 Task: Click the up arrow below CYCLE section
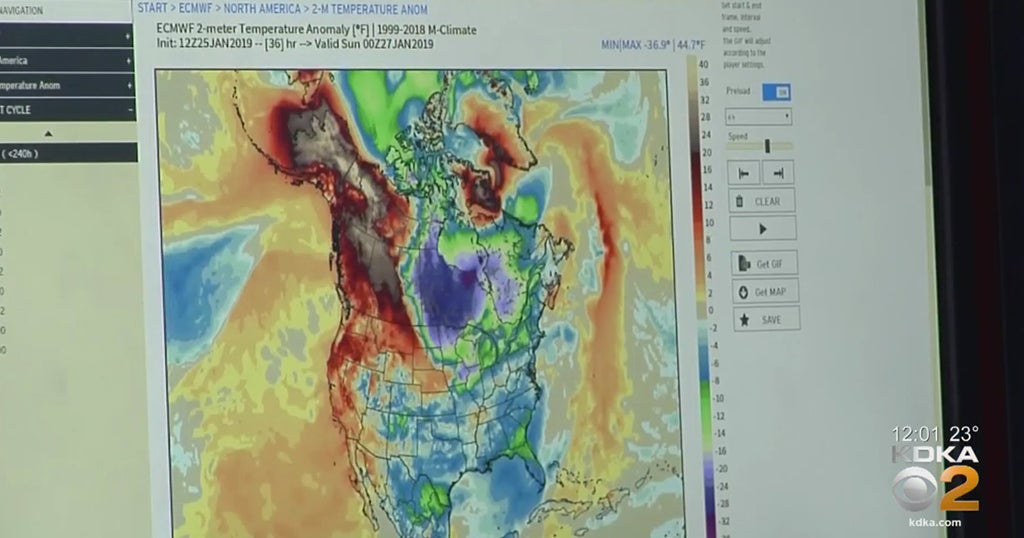pos(48,134)
